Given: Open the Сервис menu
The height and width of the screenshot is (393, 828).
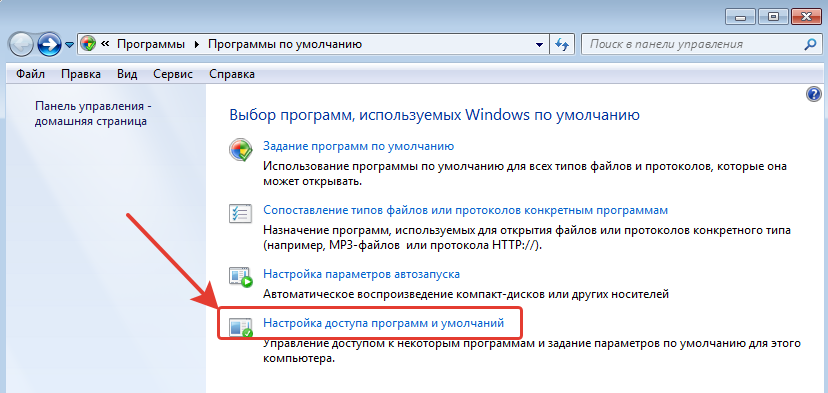Looking at the screenshot, I should pyautogui.click(x=173, y=74).
